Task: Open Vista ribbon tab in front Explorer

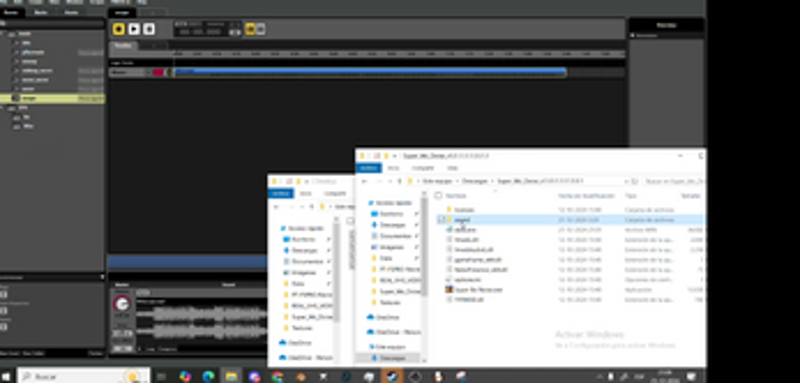Action: 452,168
